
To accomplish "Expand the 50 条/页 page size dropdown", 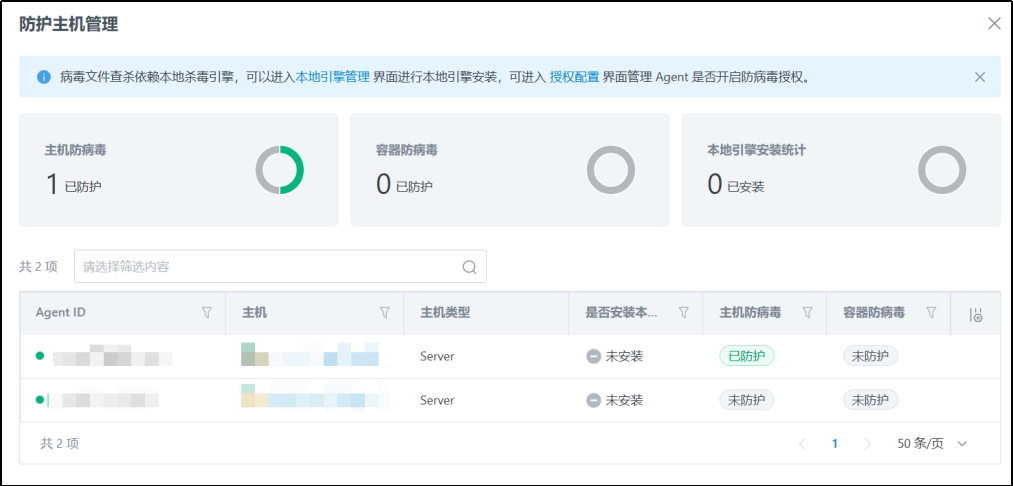I will (932, 444).
